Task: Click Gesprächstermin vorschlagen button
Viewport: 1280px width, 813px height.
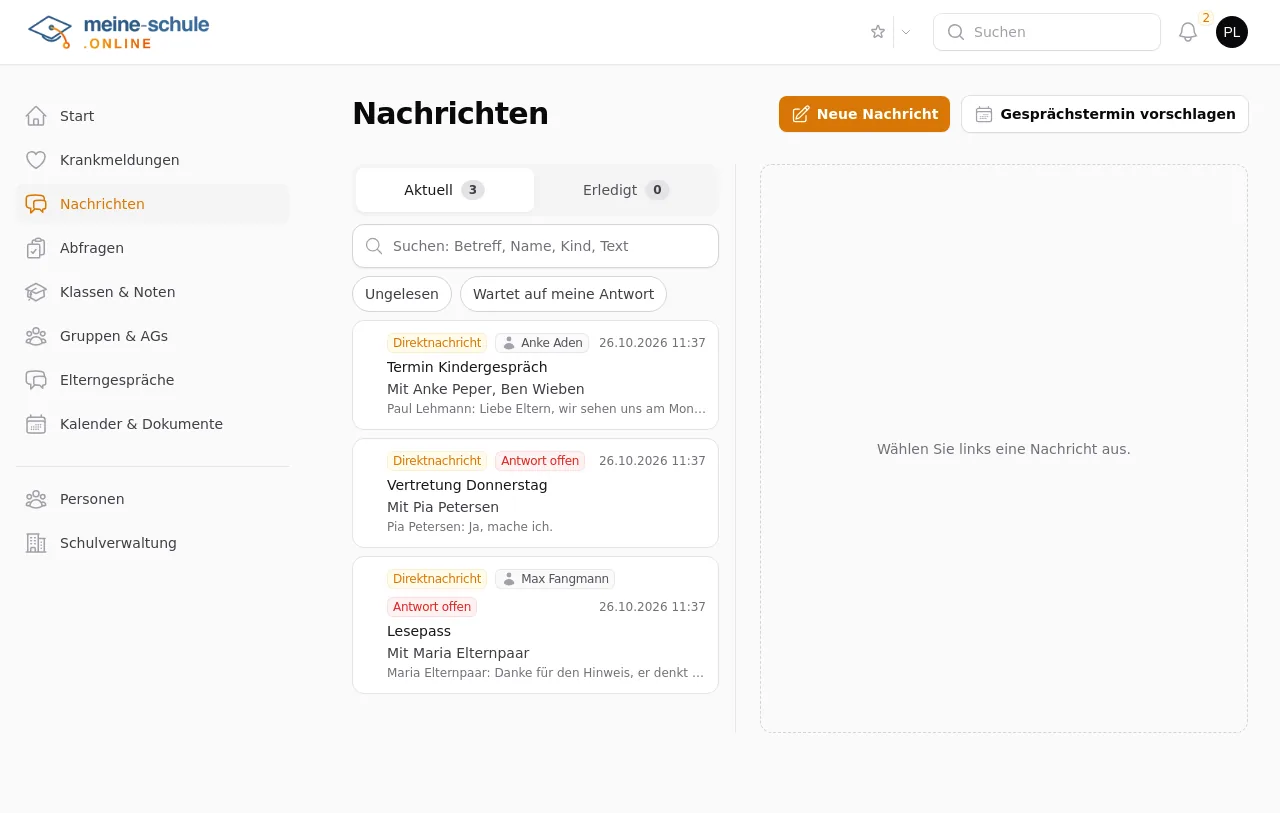Action: tap(1105, 114)
